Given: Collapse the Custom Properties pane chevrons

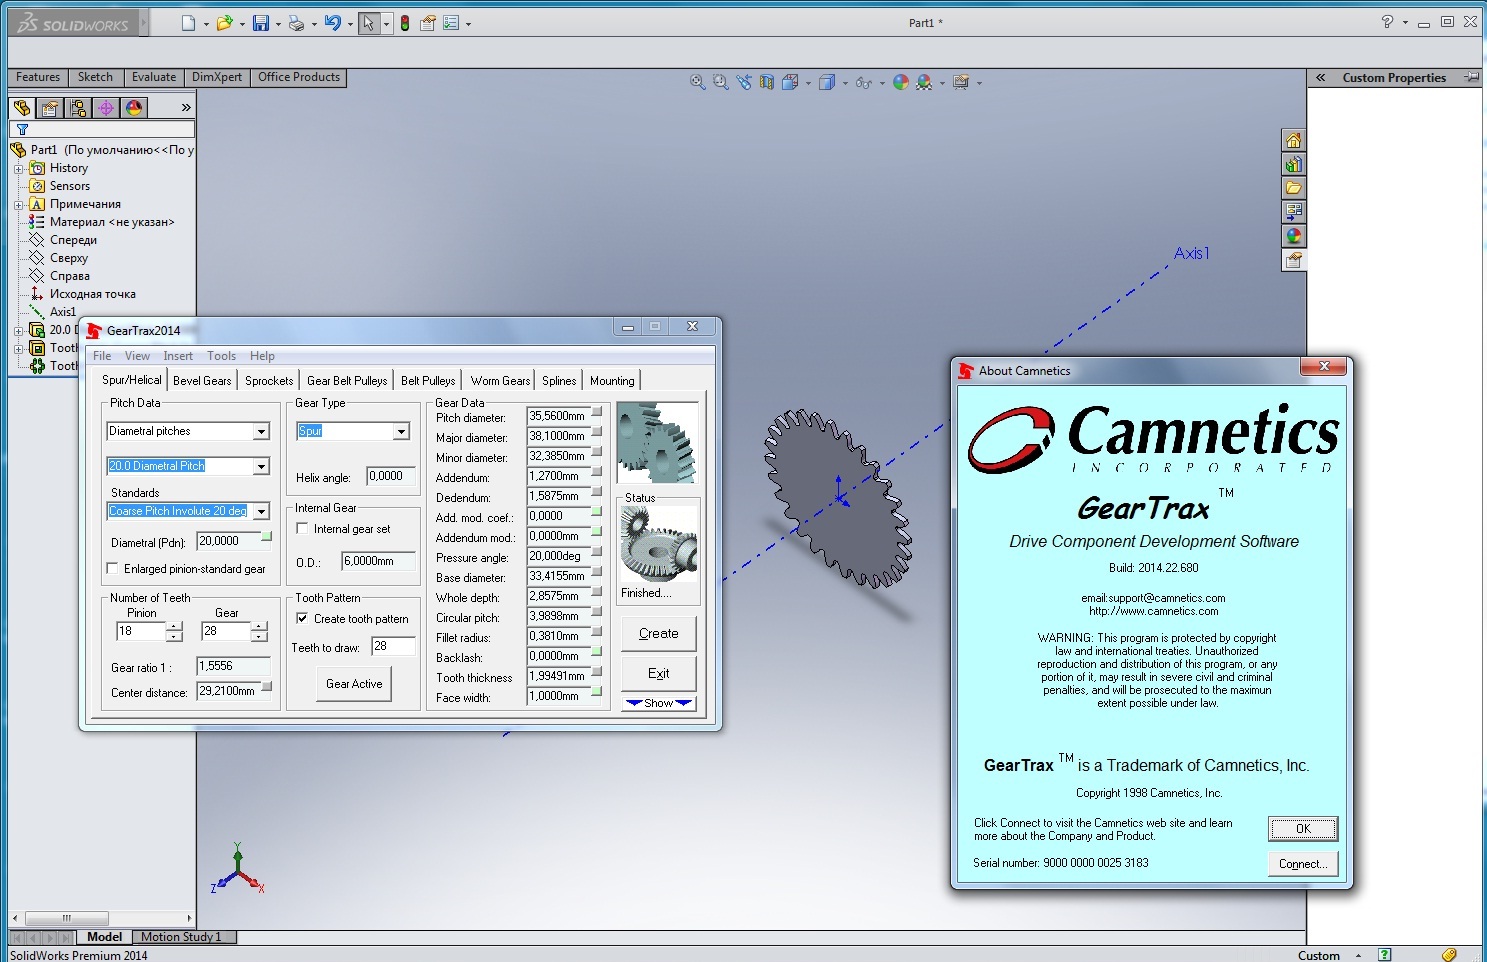Looking at the screenshot, I should tap(1320, 77).
